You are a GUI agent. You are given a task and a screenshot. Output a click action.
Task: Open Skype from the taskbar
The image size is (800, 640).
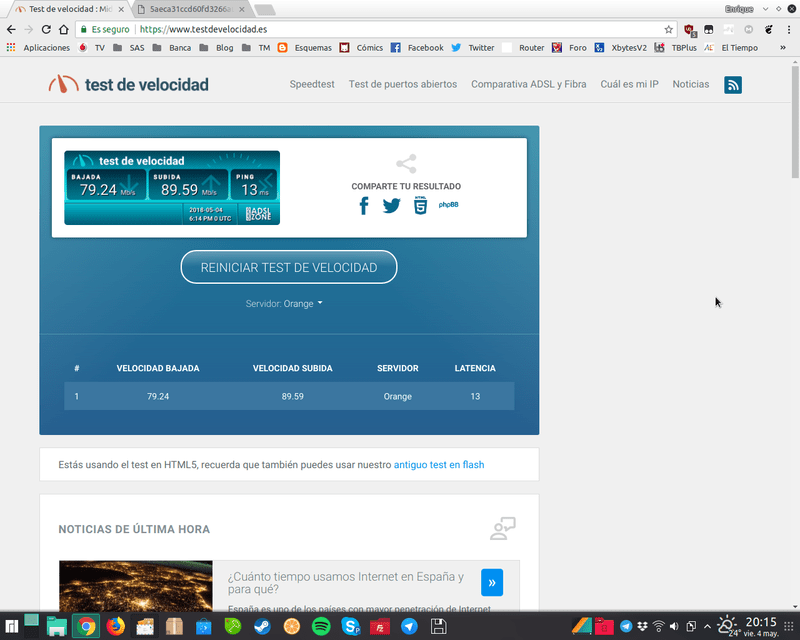pyautogui.click(x=351, y=626)
